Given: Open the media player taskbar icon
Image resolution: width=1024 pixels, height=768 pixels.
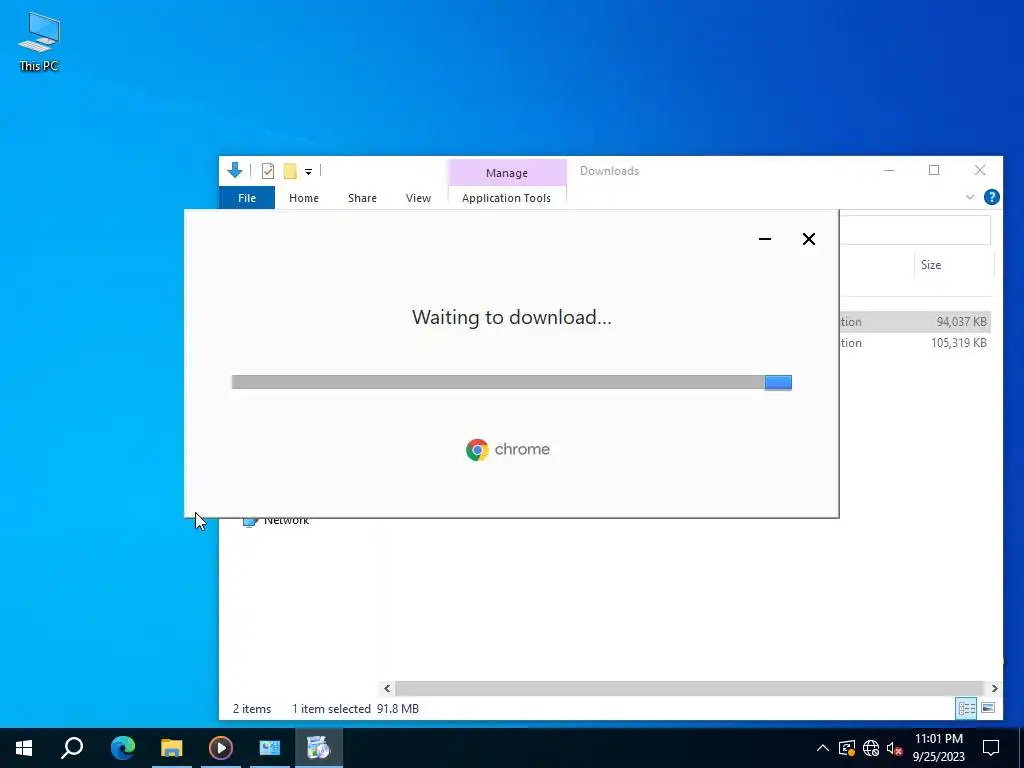Looking at the screenshot, I should coord(221,748).
